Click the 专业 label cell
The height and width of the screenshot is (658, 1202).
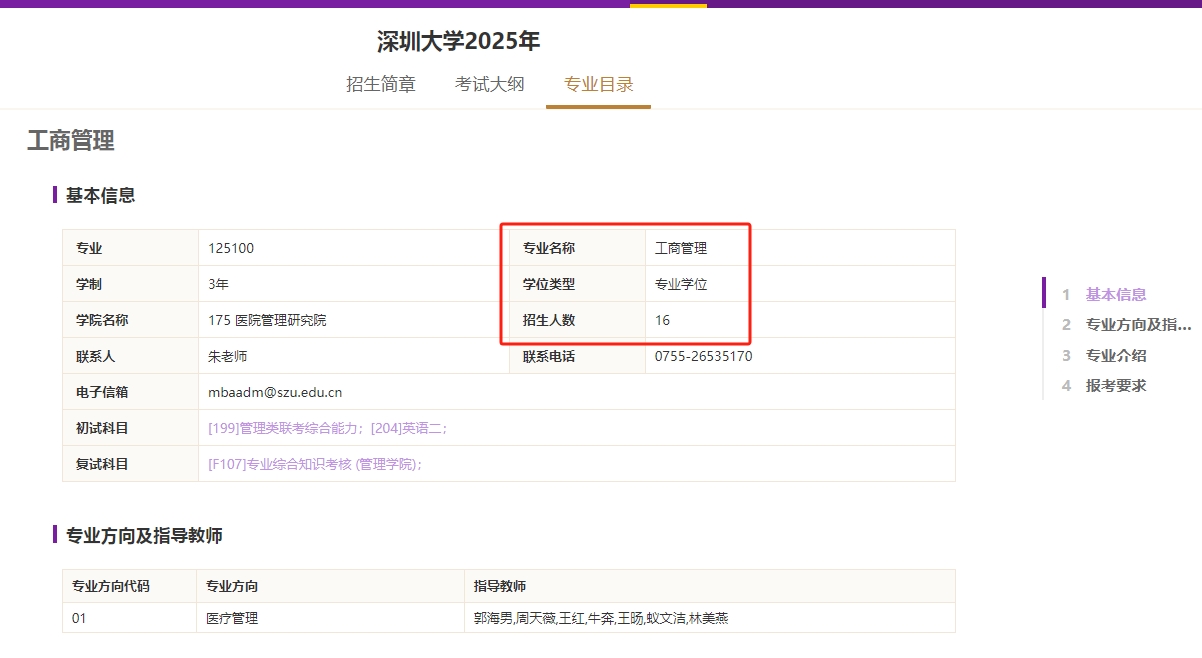pyautogui.click(x=131, y=248)
